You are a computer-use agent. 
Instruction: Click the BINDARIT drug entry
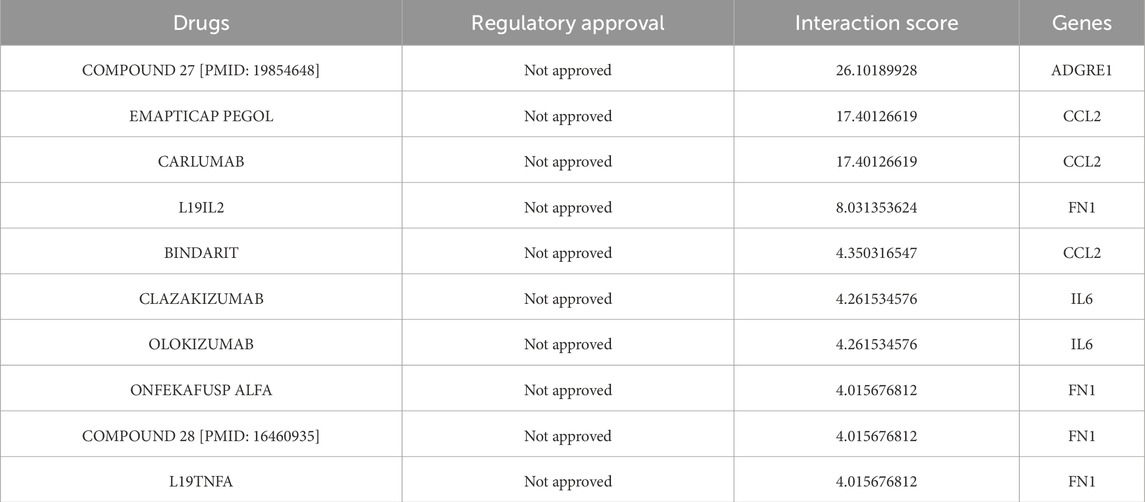tap(201, 253)
